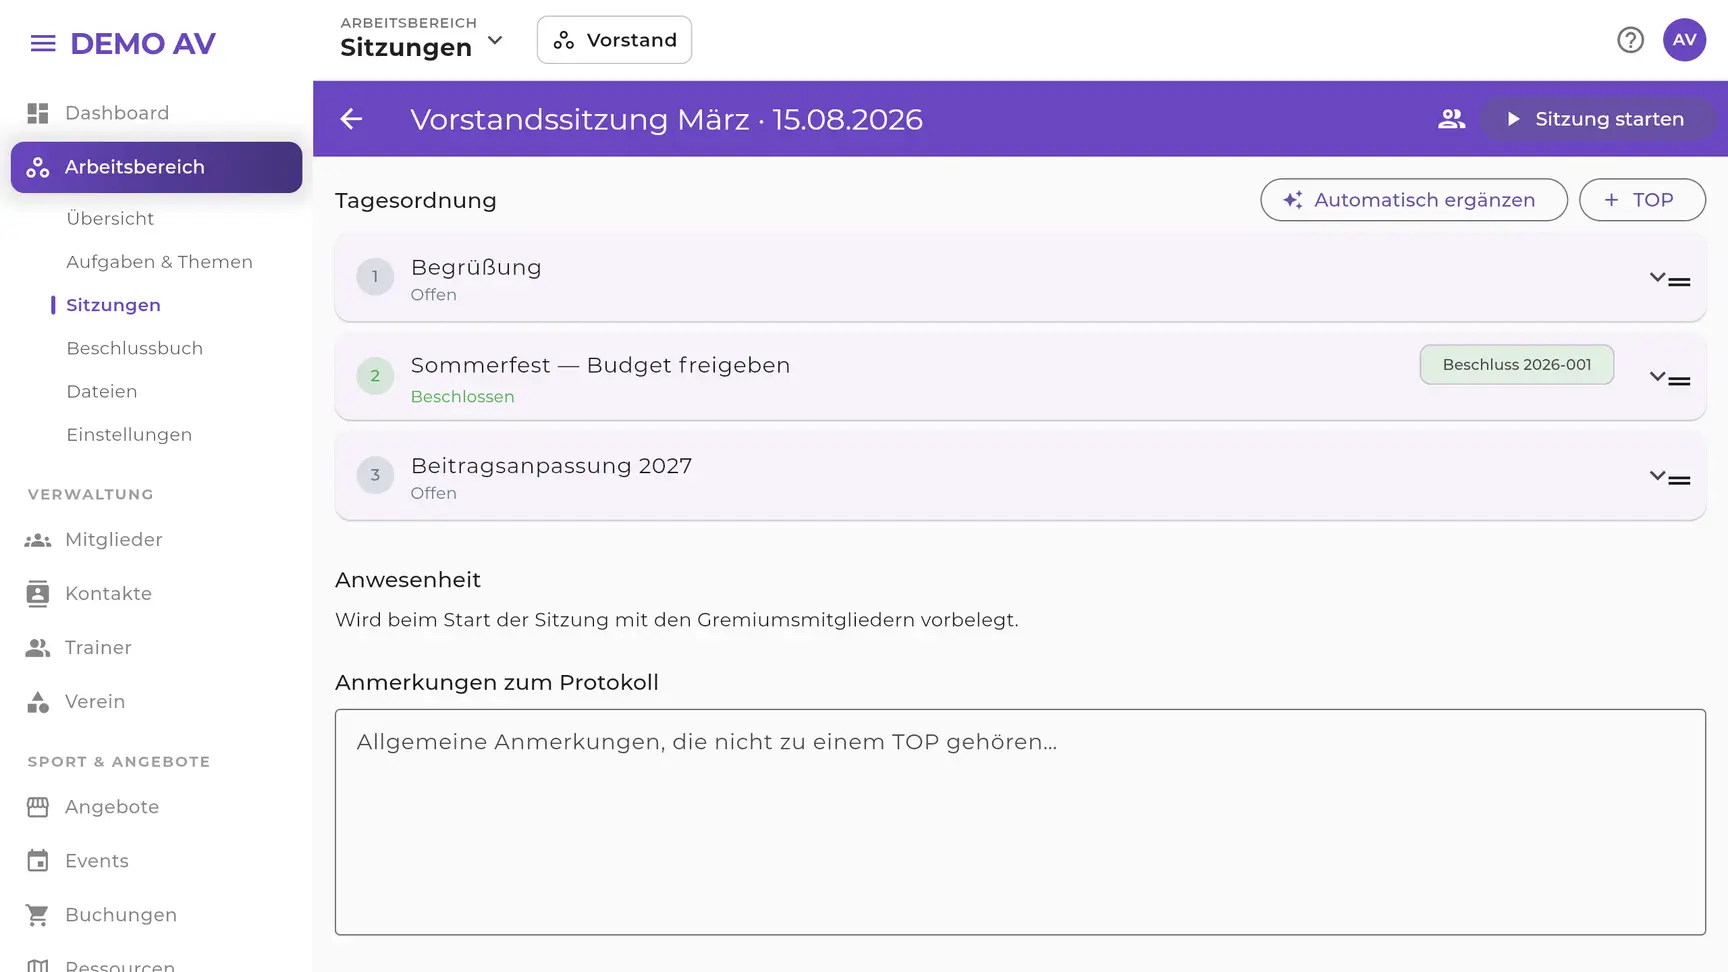Open the hamburger navigation menu
This screenshot has width=1728, height=972.
pos(43,43)
